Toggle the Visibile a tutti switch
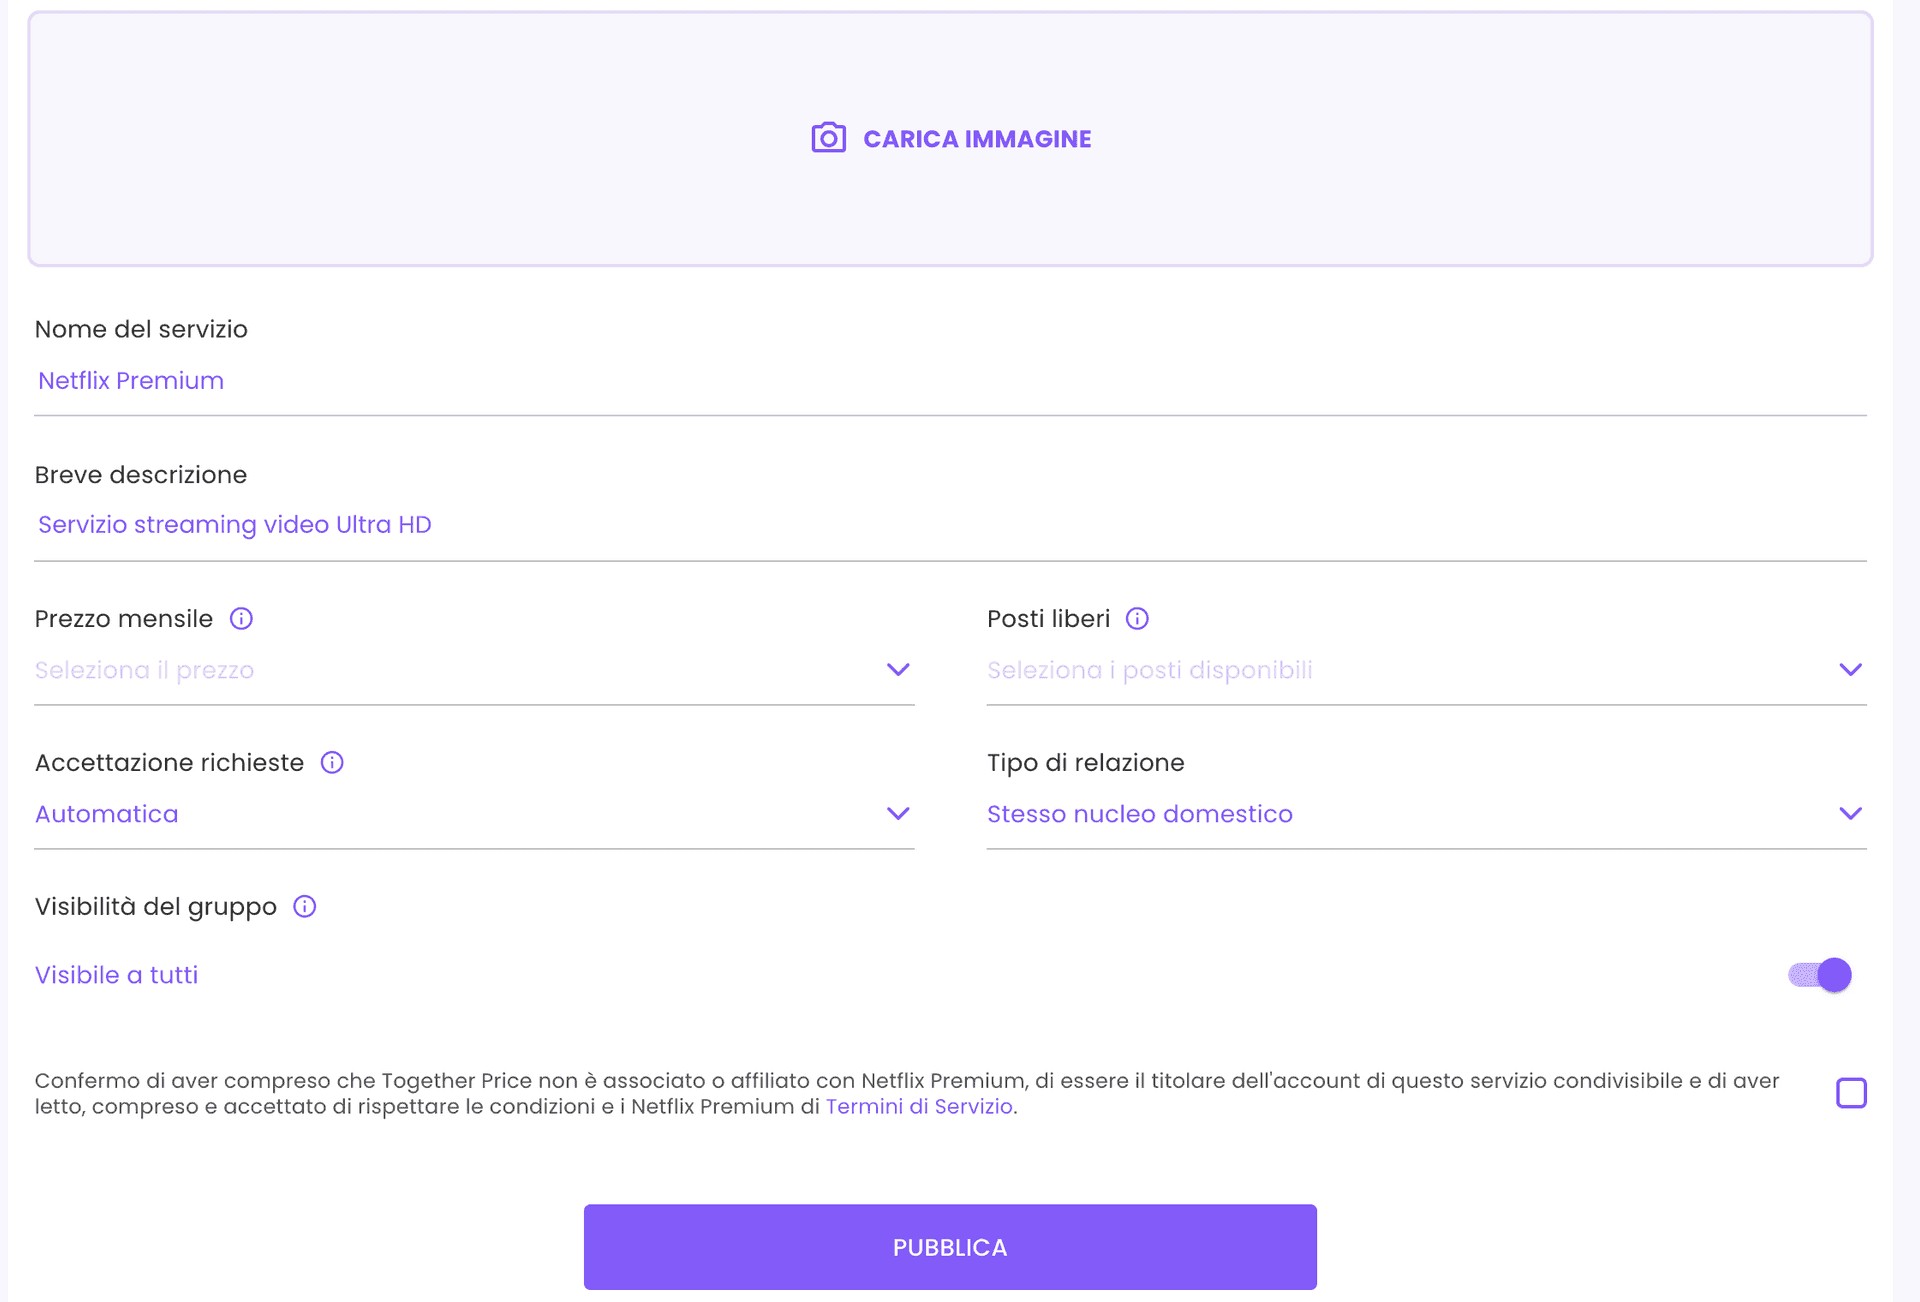 [x=1820, y=975]
